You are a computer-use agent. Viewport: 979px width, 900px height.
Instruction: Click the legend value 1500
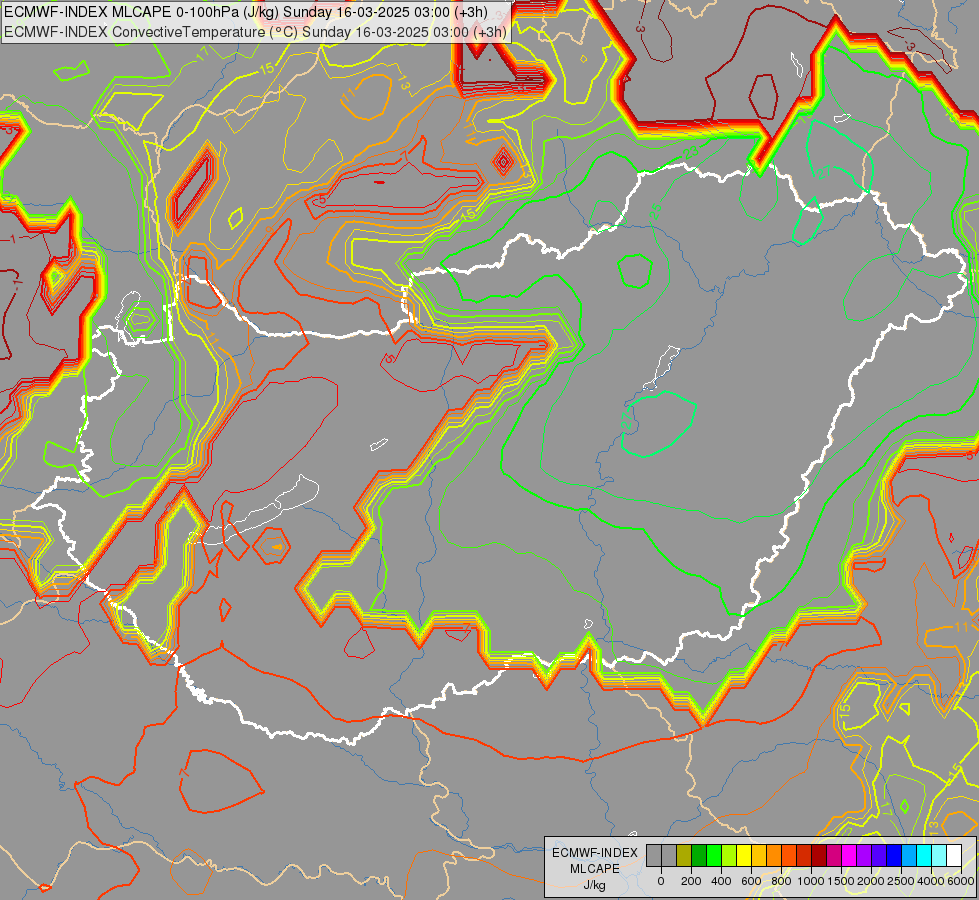(841, 881)
